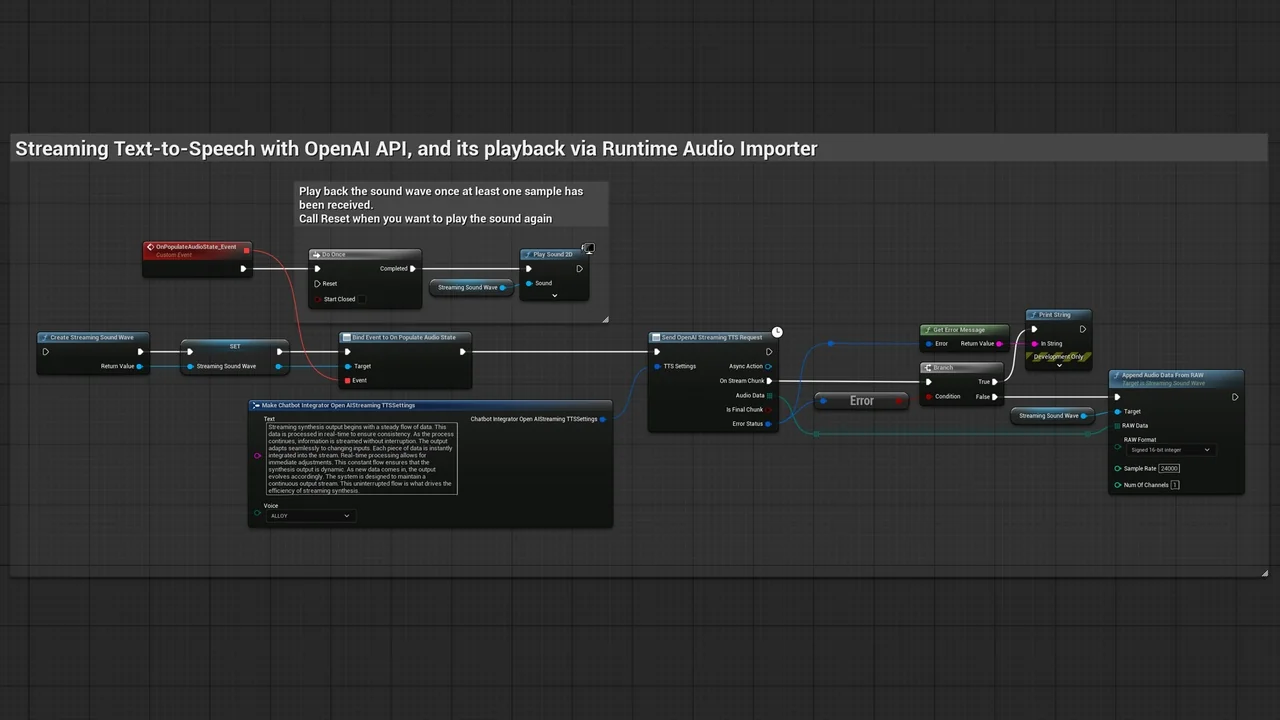1280x720 pixels.
Task: Click the Branch node's header icon
Action: tap(928, 368)
